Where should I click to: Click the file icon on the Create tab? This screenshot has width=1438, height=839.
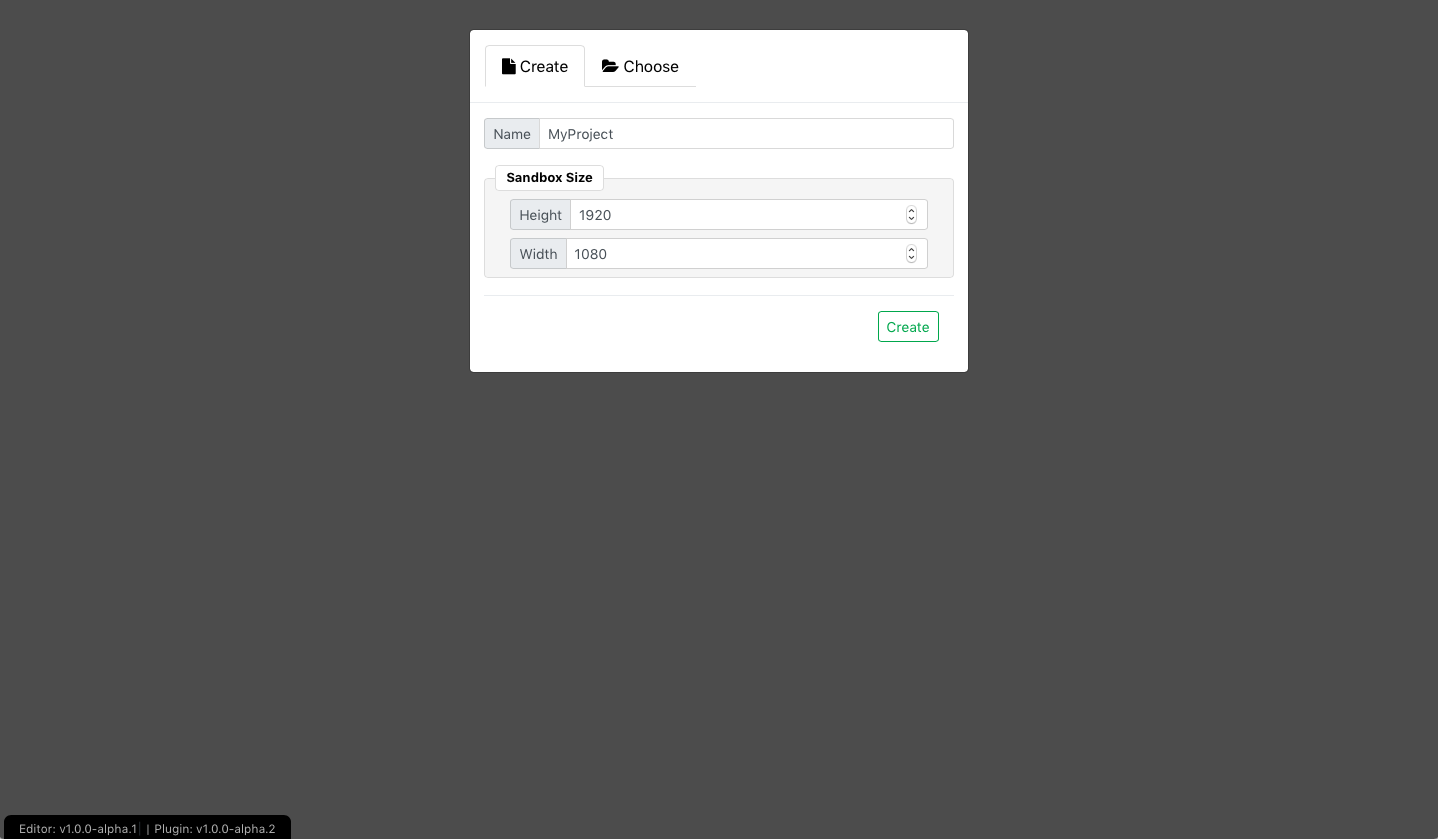tap(509, 66)
